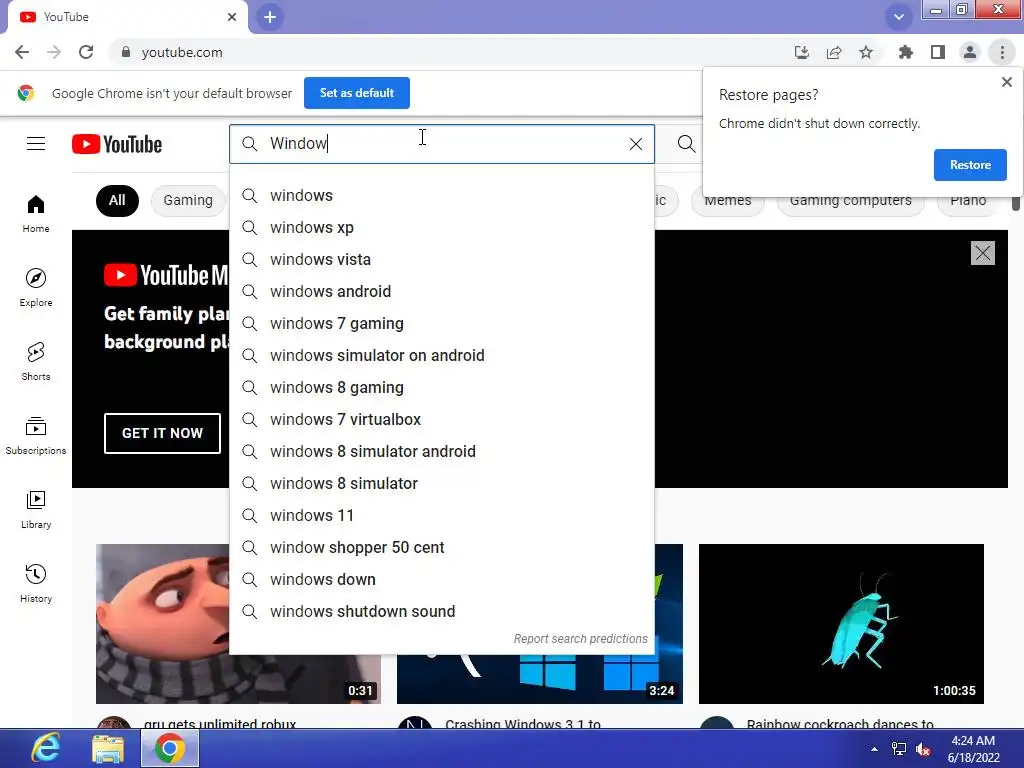1024x768 pixels.
Task: Open Subscriptions in sidebar
Action: (x=36, y=436)
